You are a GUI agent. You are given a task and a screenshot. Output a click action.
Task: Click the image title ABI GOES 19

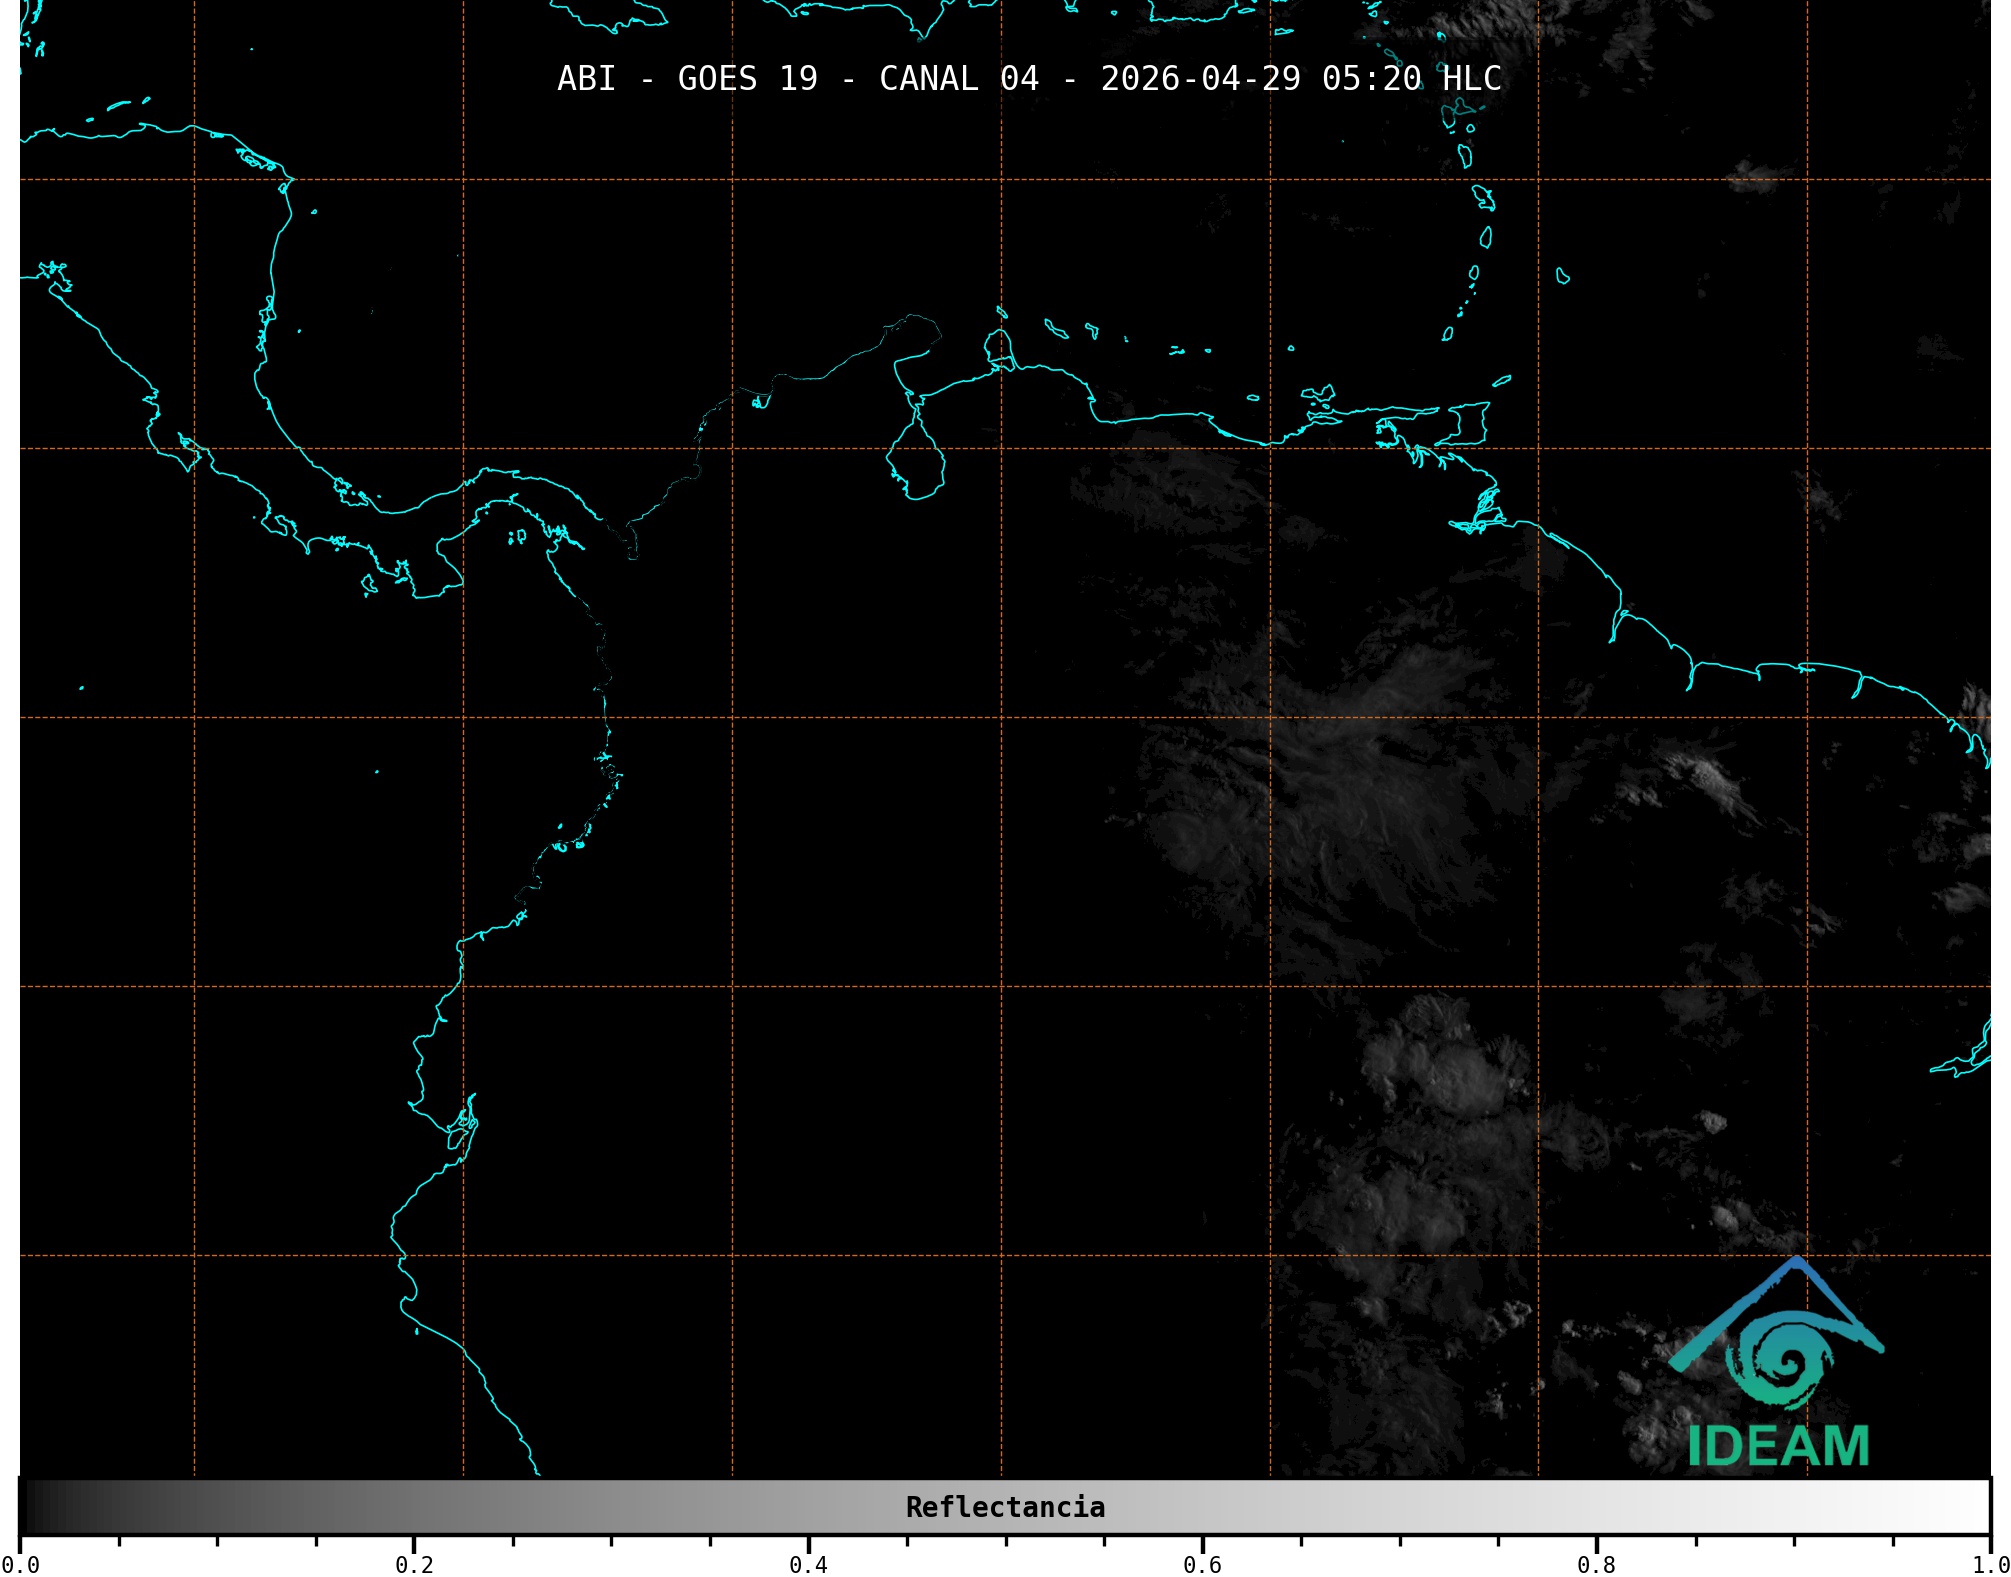[687, 79]
